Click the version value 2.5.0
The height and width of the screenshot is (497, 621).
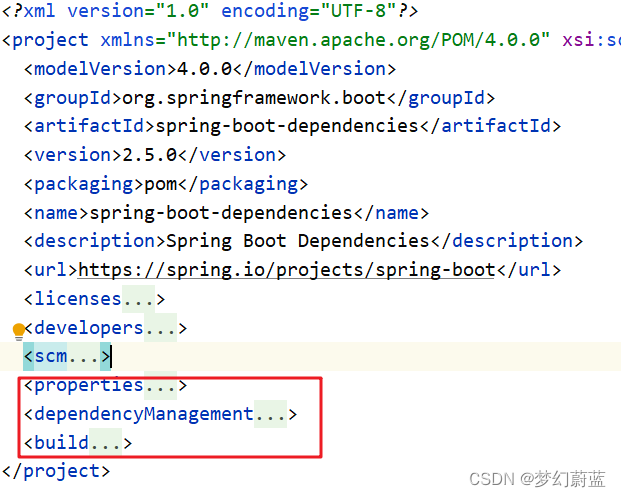(149, 155)
